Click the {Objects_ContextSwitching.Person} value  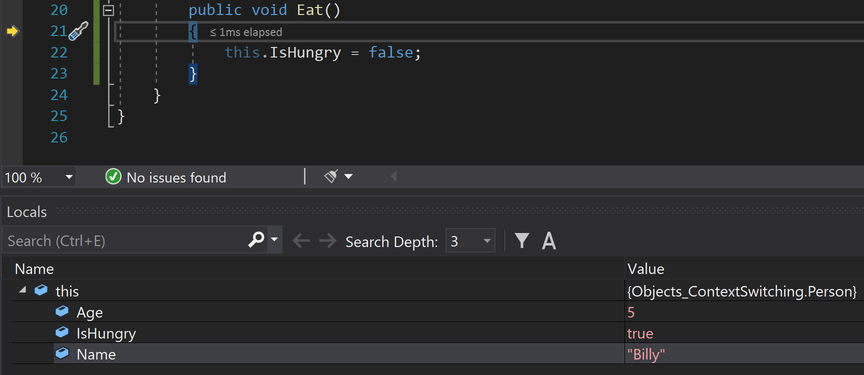point(742,291)
